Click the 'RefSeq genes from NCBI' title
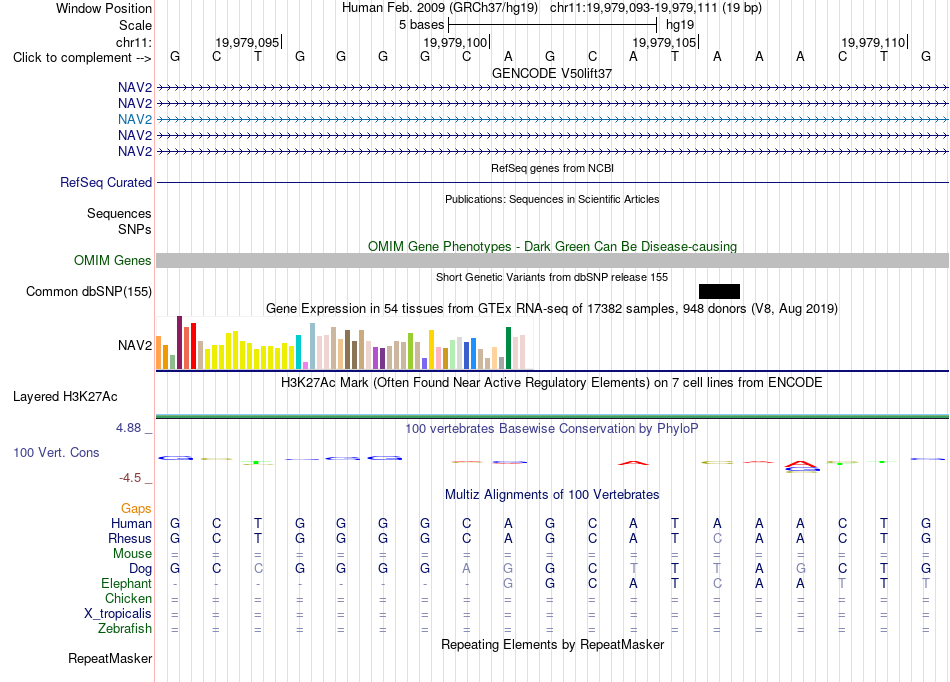Image resolution: width=950 pixels, height=682 pixels. (552, 168)
